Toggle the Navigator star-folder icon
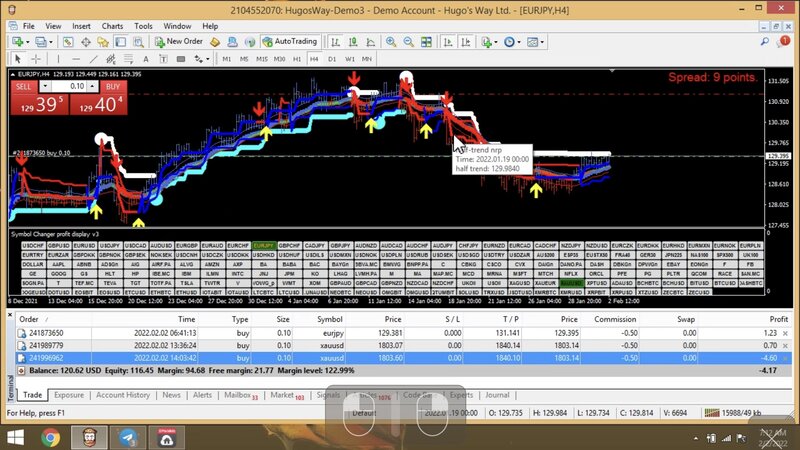Screen dimensions: 800x450 click(x=103, y=42)
